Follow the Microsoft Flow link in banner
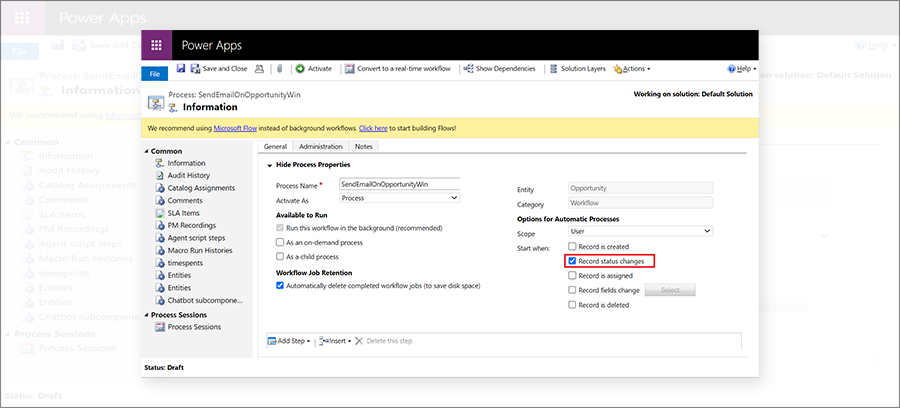Viewport: 900px width, 408px height. [x=234, y=129]
